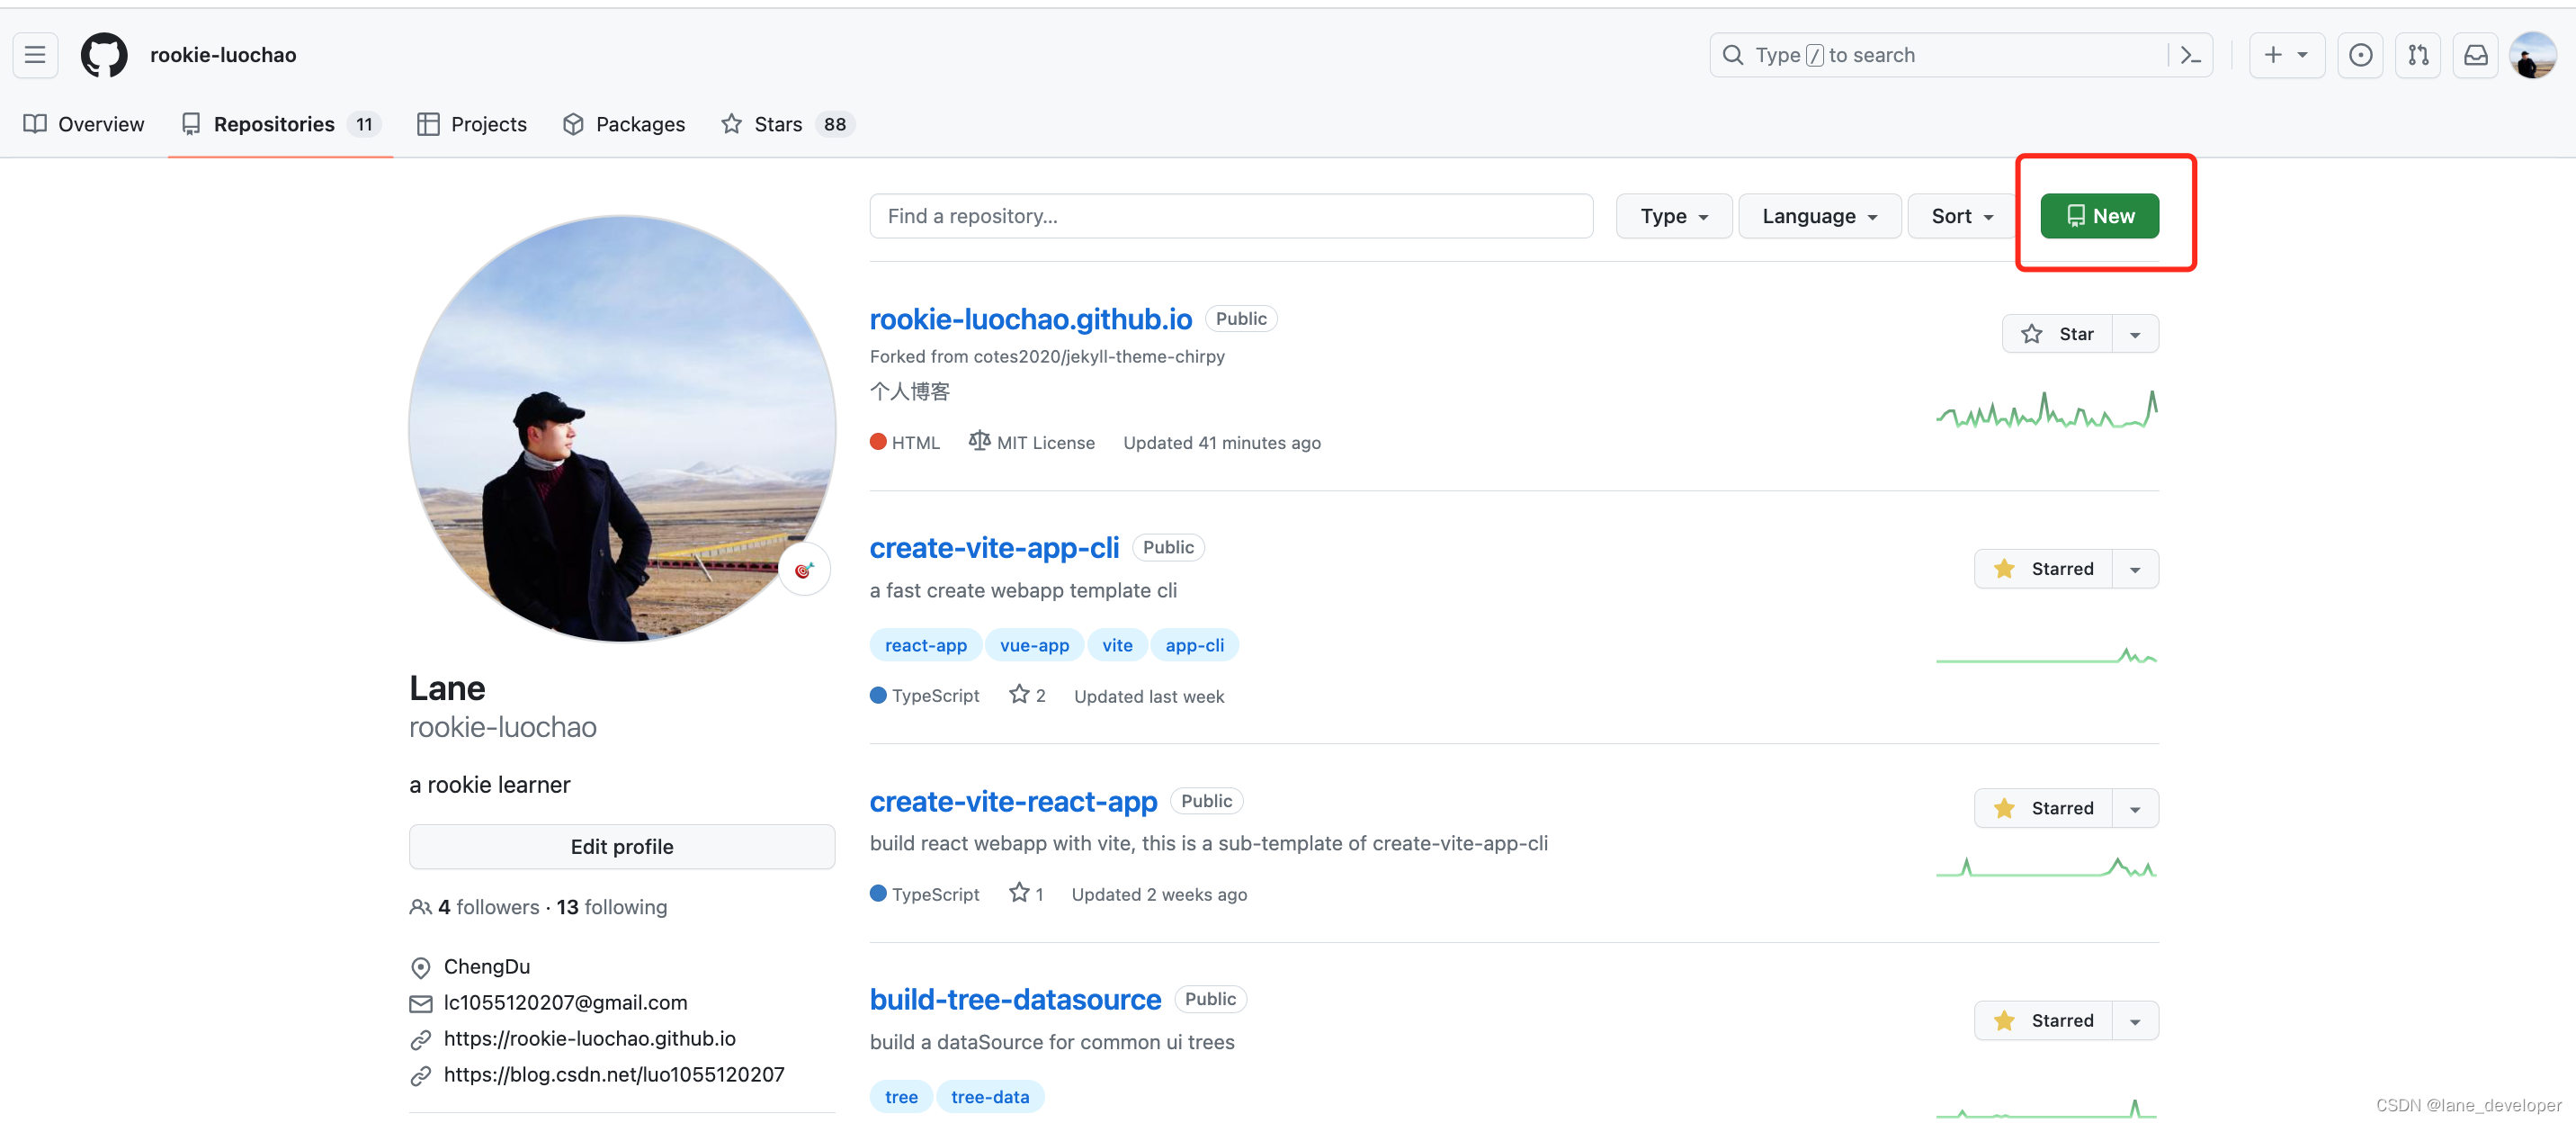Click the Edit profile button
The width and height of the screenshot is (2576, 1123).
point(621,845)
